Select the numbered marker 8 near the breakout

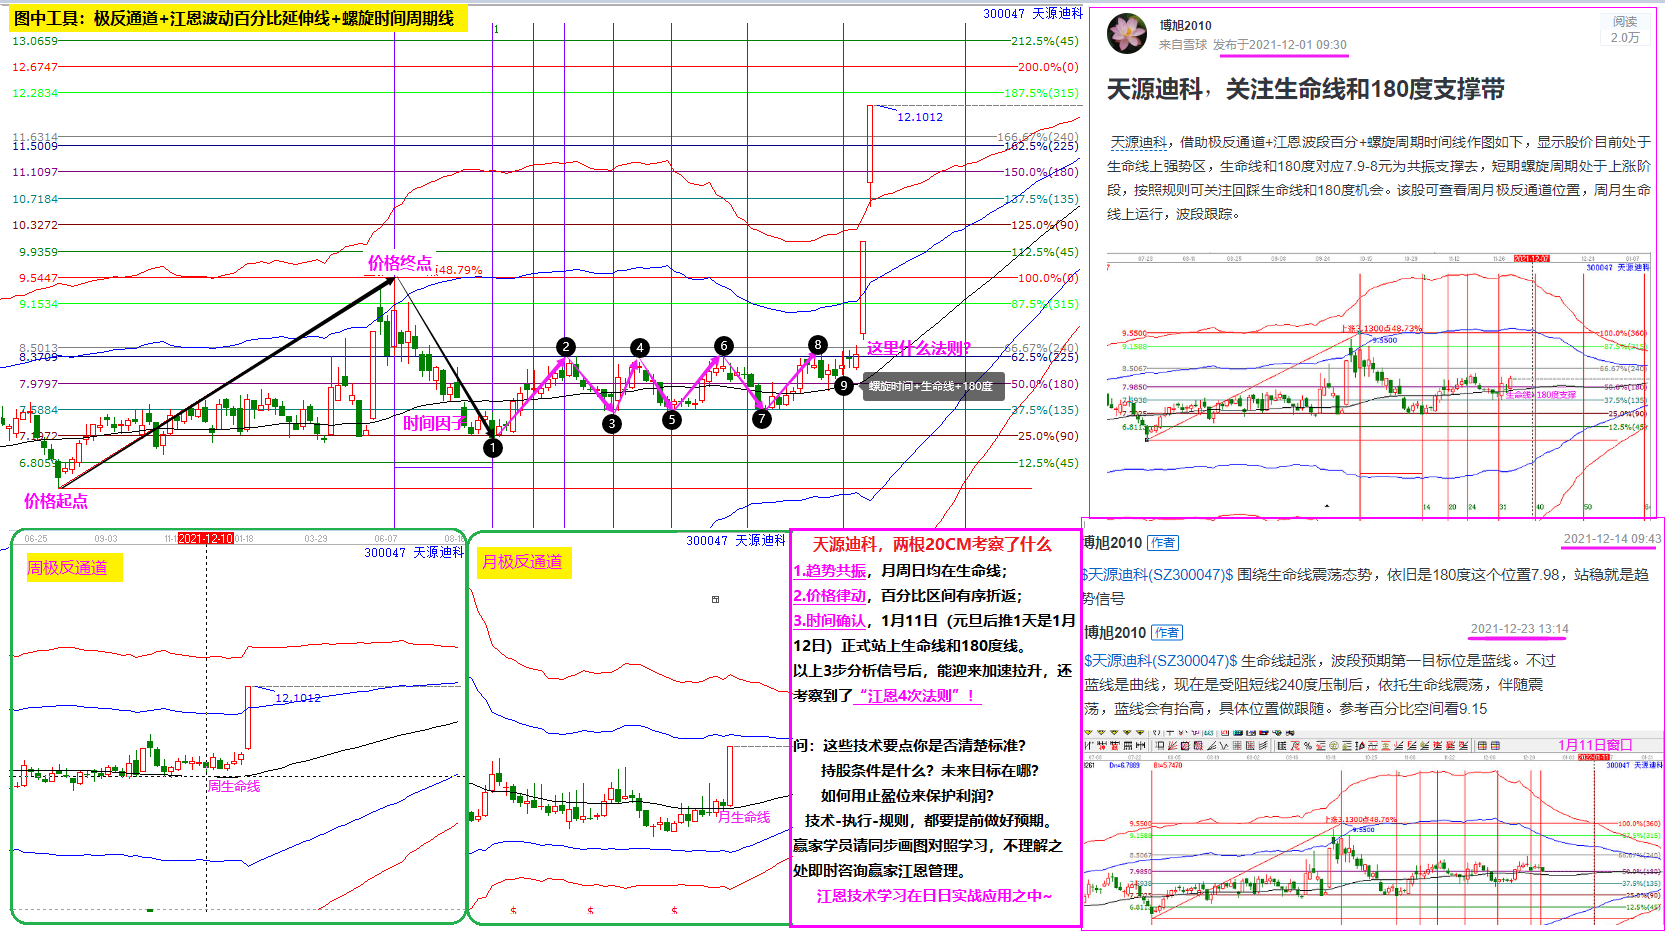click(x=818, y=345)
